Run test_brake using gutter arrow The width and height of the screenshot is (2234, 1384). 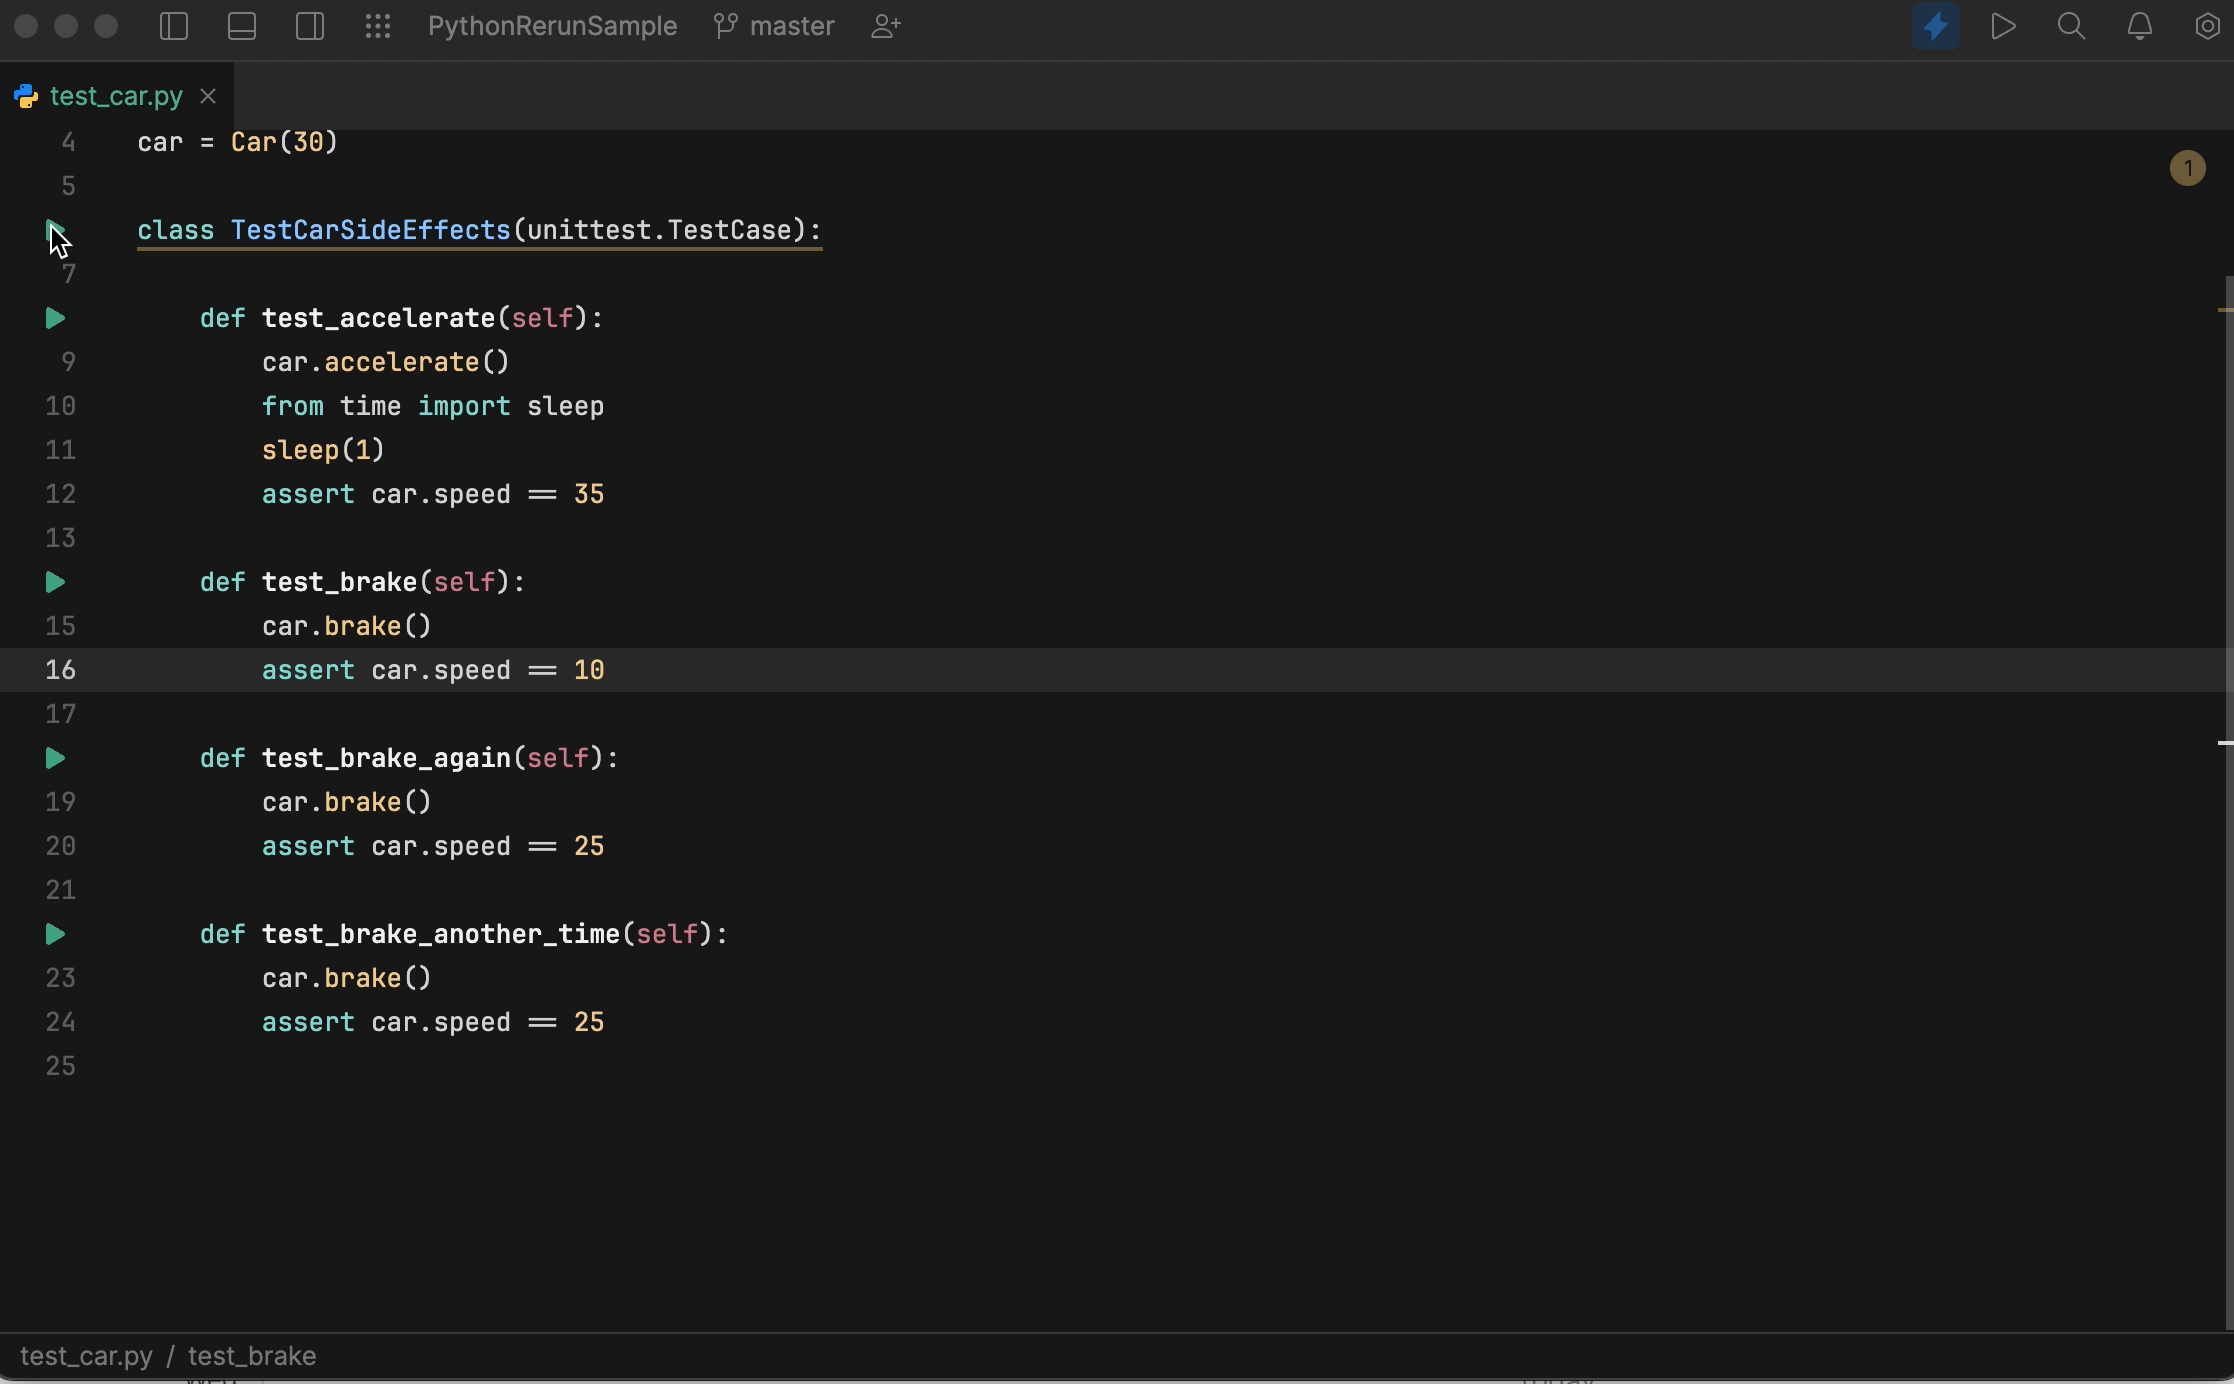click(55, 582)
